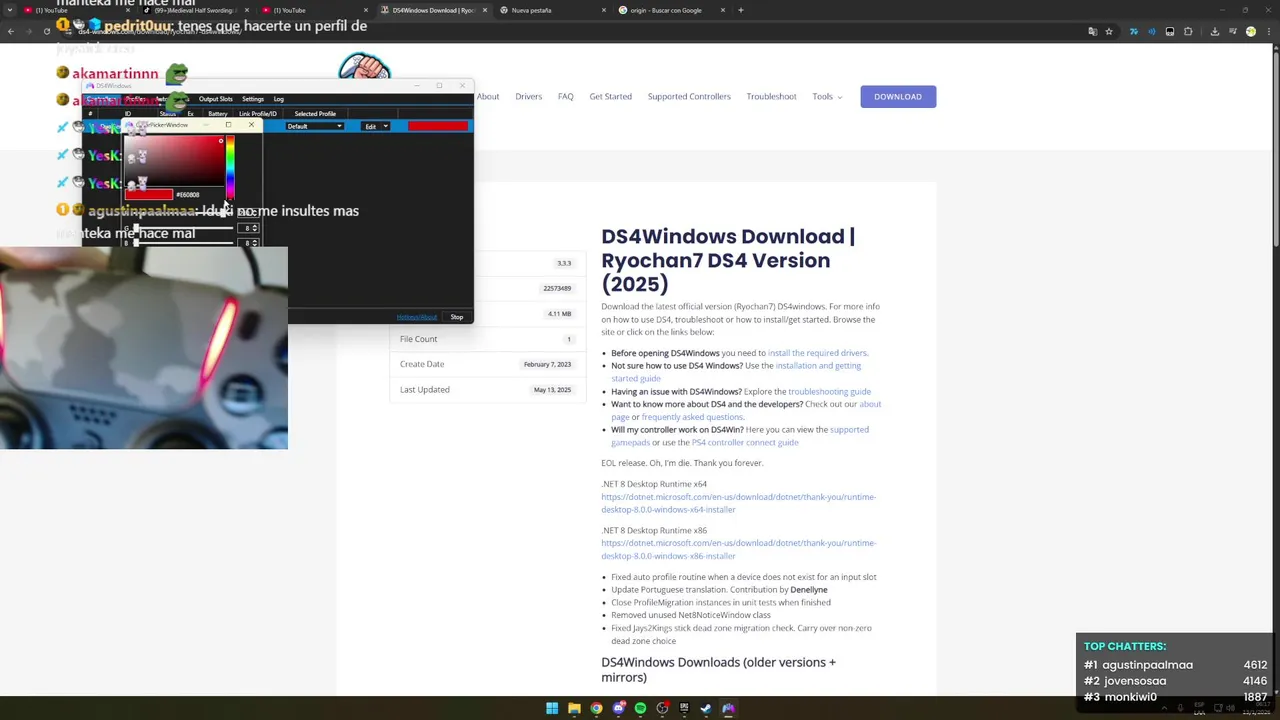Show hidden system tray icons
The height and width of the screenshot is (720, 1280).
[1165, 708]
